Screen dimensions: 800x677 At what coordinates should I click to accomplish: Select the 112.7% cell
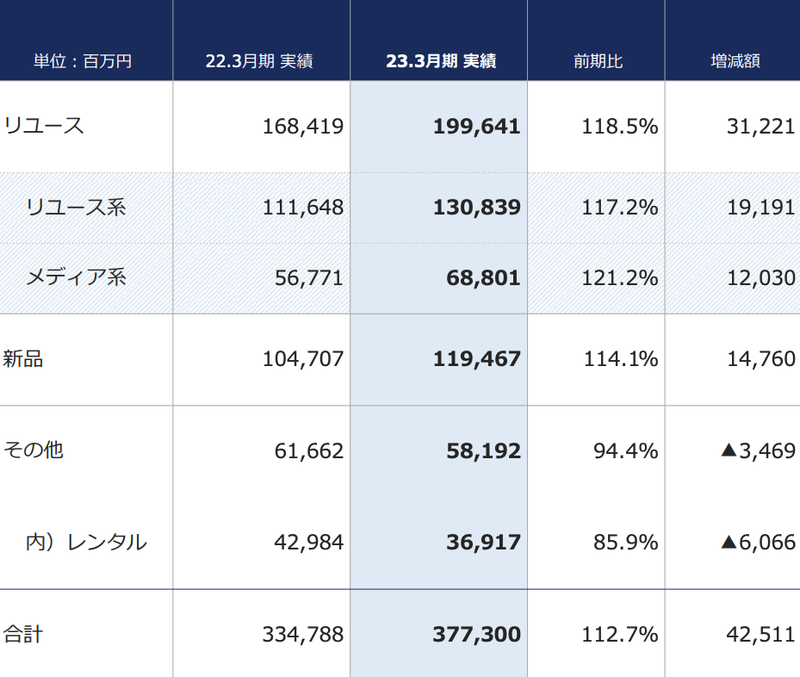620,635
